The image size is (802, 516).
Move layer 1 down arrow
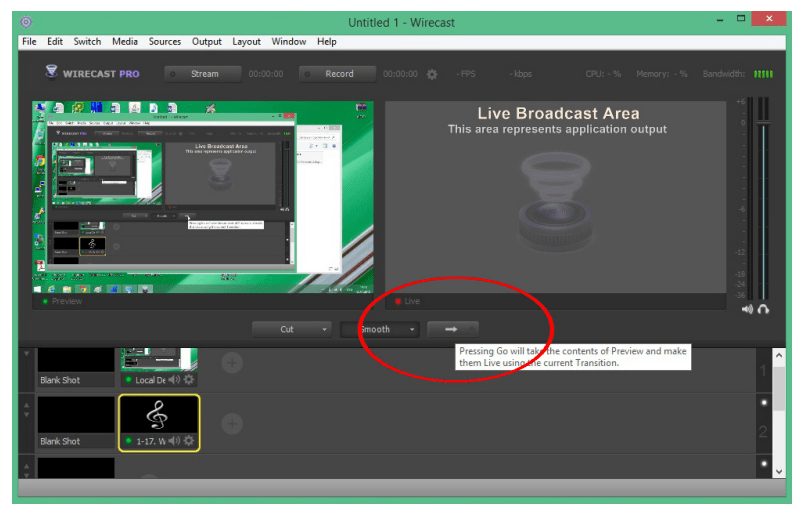[x=27, y=353]
